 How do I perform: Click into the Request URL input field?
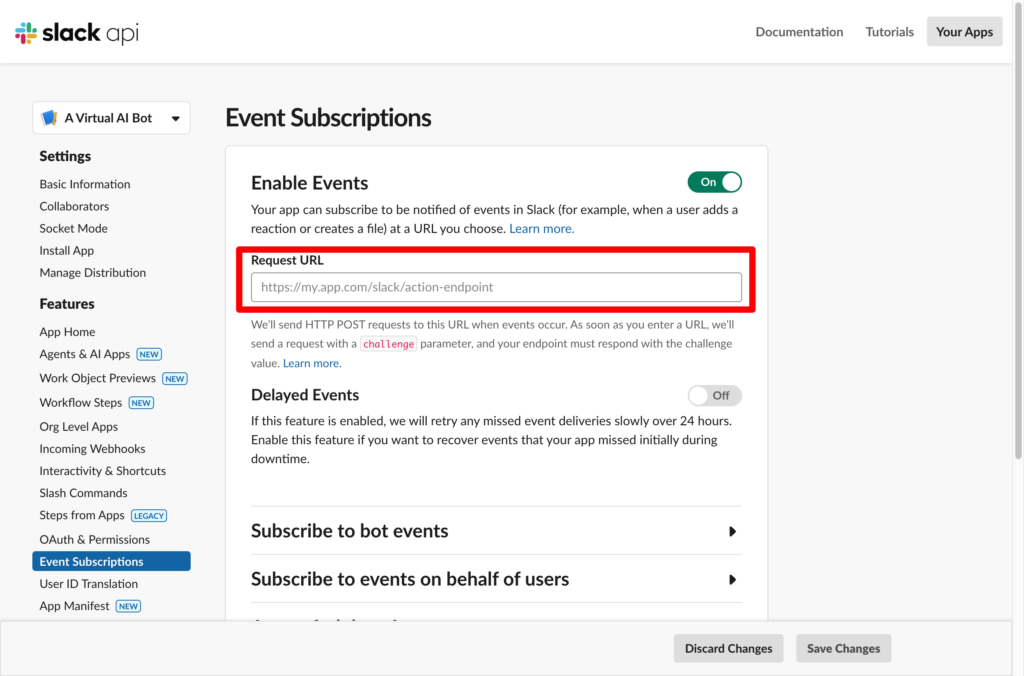(496, 287)
